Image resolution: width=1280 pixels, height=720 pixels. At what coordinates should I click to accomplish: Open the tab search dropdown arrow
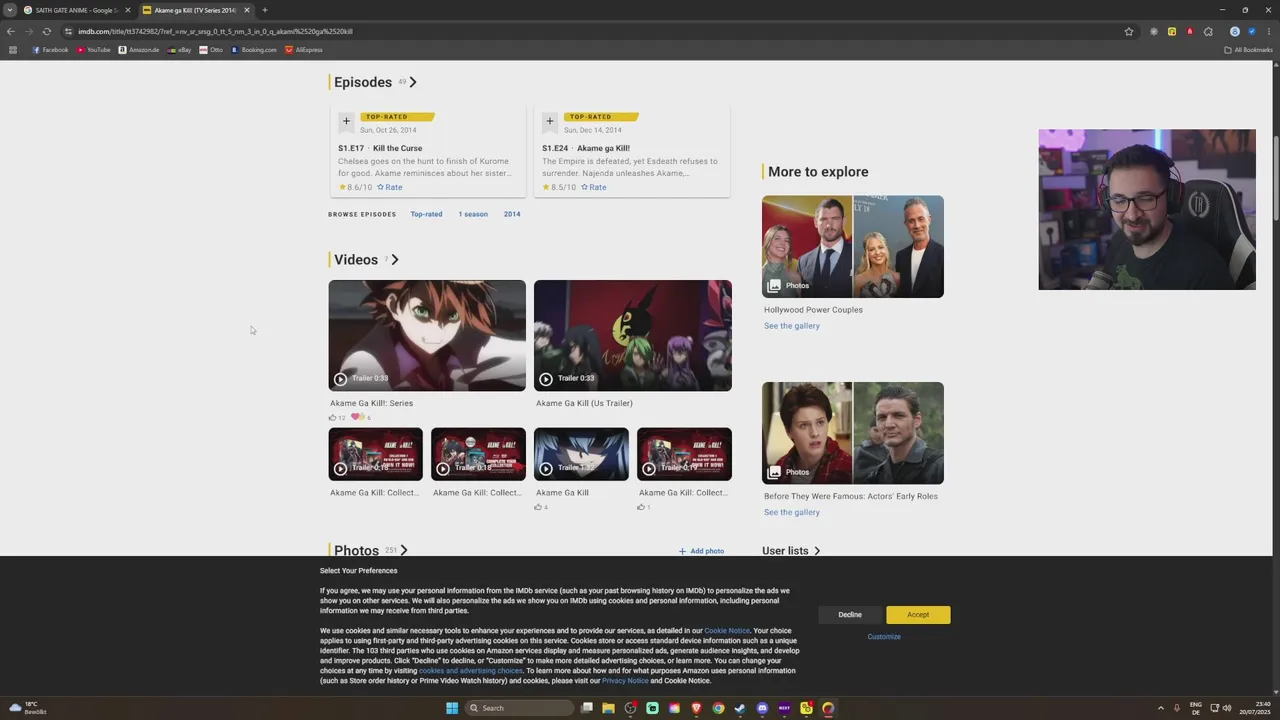click(9, 10)
